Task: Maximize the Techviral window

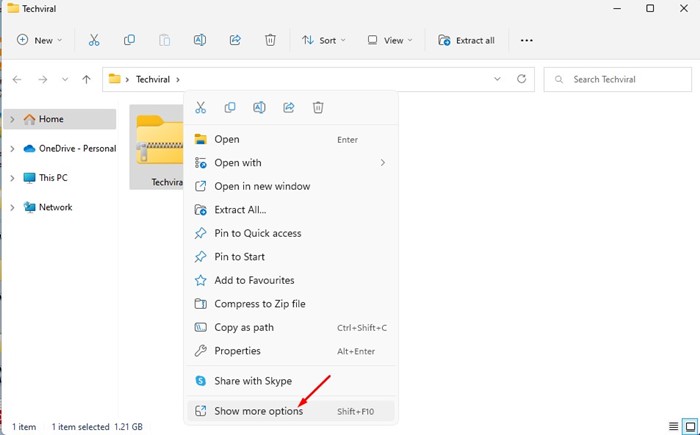Action: (x=650, y=8)
